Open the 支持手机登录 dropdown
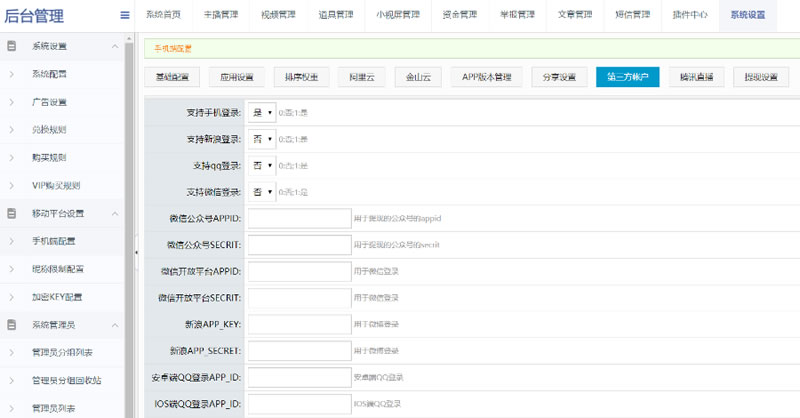This screenshot has width=800, height=418. pyautogui.click(x=262, y=113)
